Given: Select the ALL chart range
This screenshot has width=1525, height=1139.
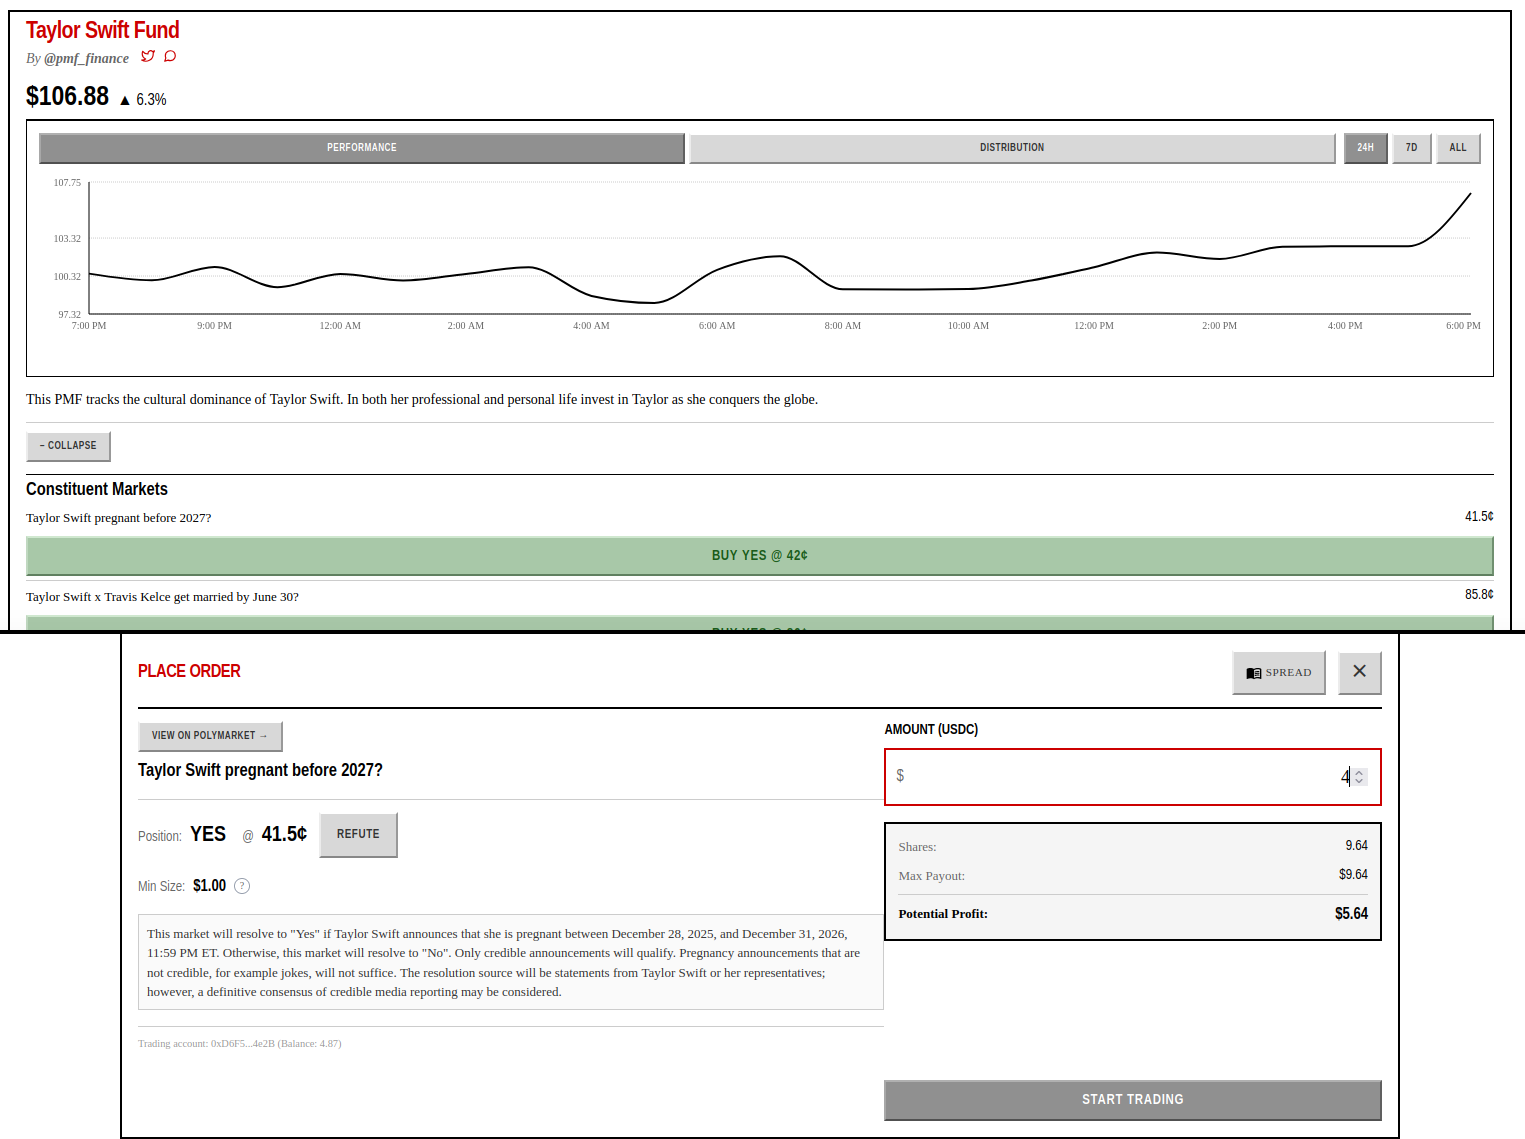Looking at the screenshot, I should click(1458, 147).
